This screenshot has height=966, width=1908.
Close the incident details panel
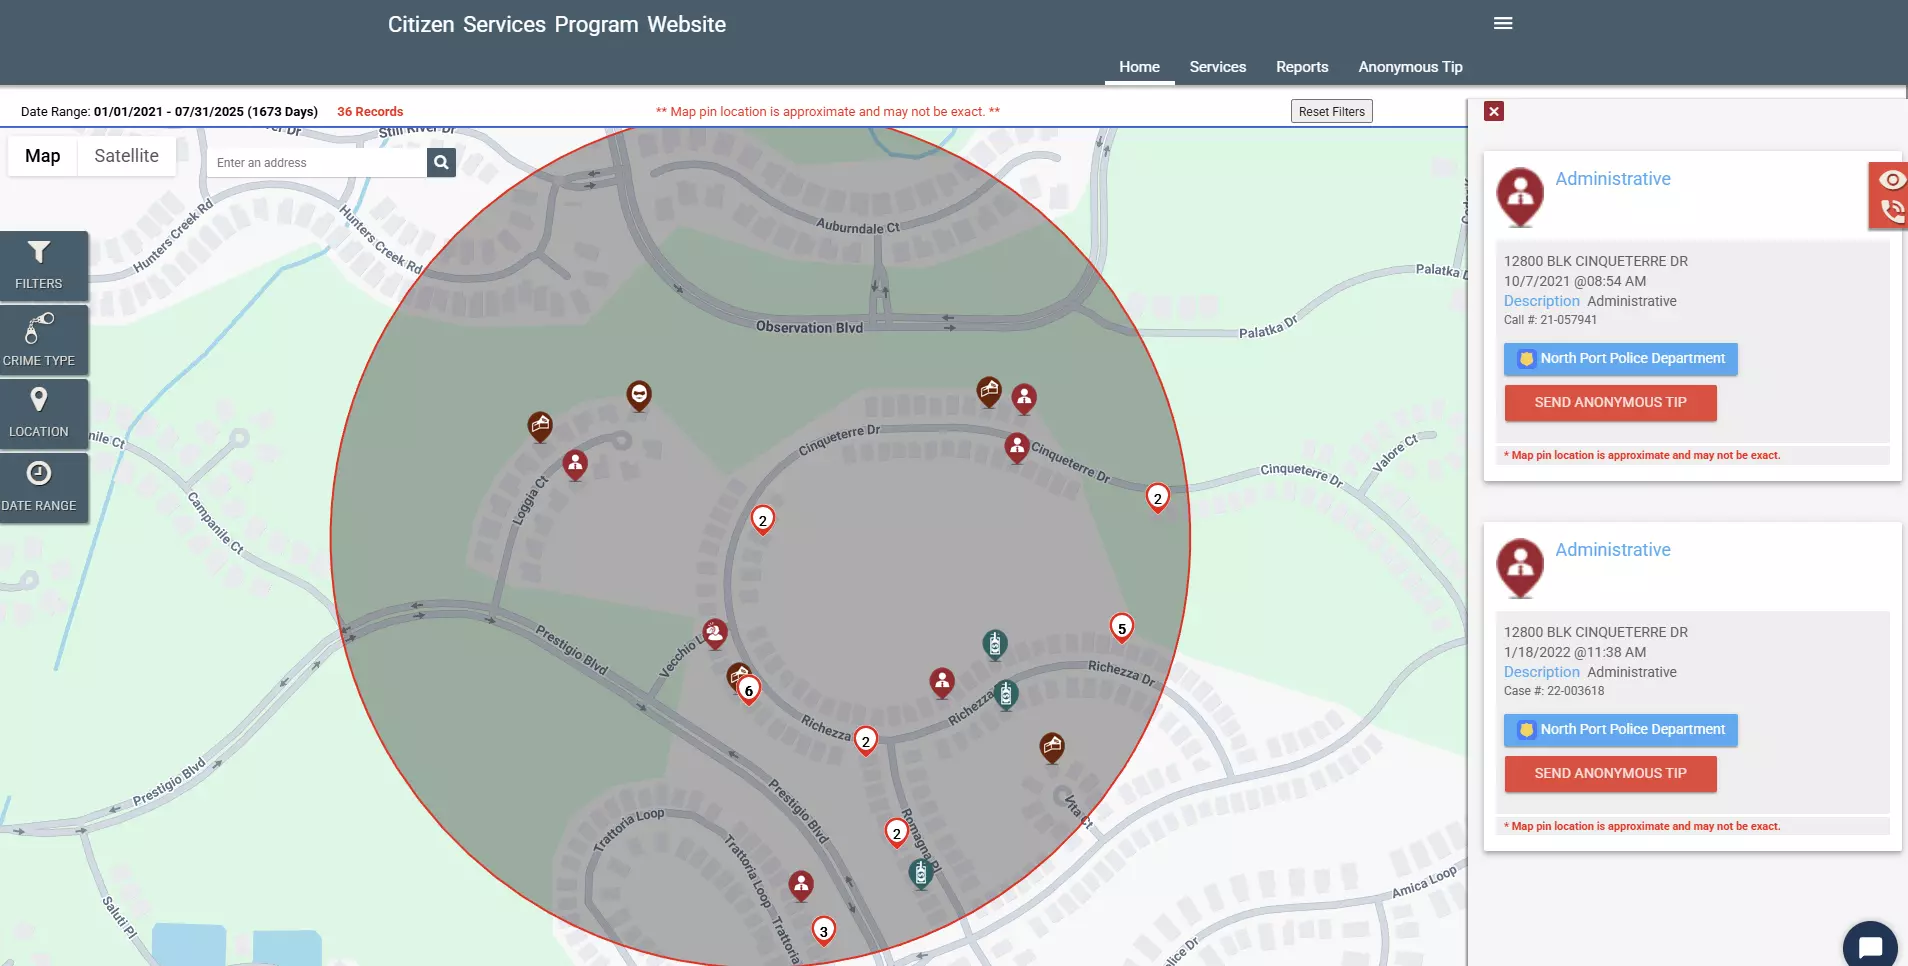1494,111
